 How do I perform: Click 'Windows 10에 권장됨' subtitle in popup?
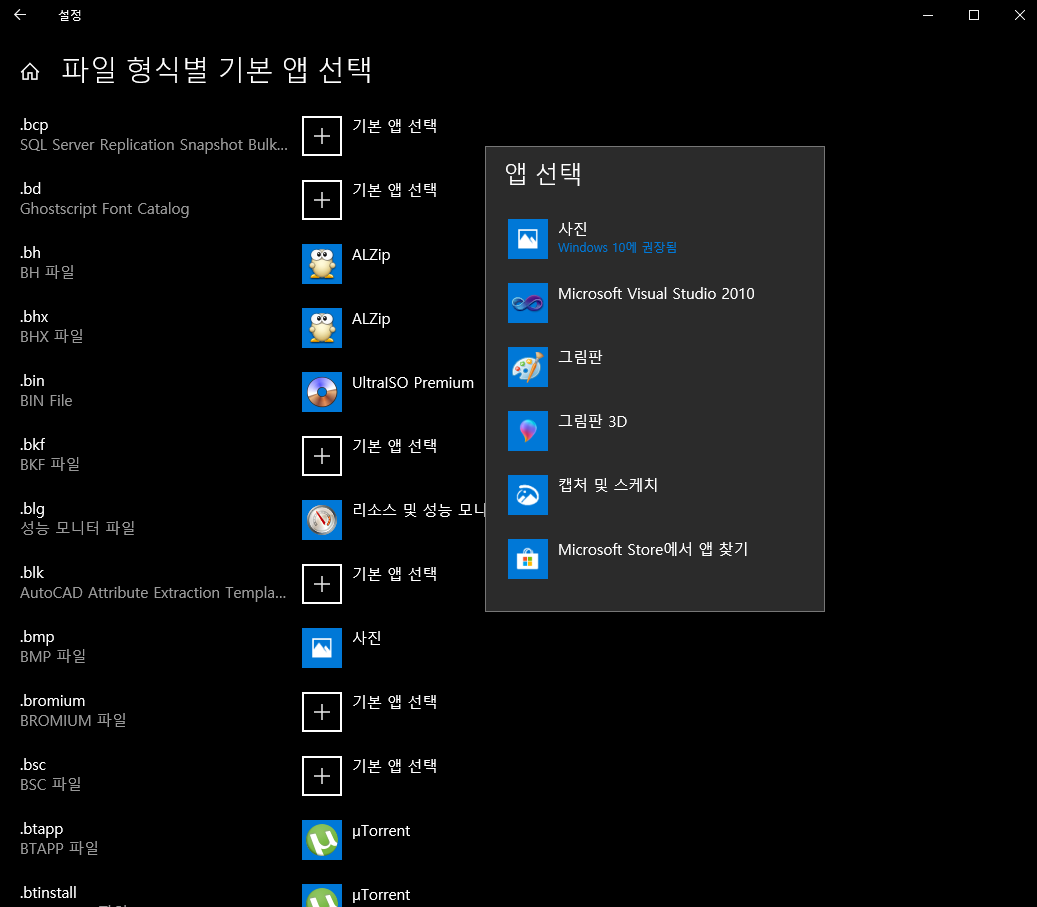617,247
